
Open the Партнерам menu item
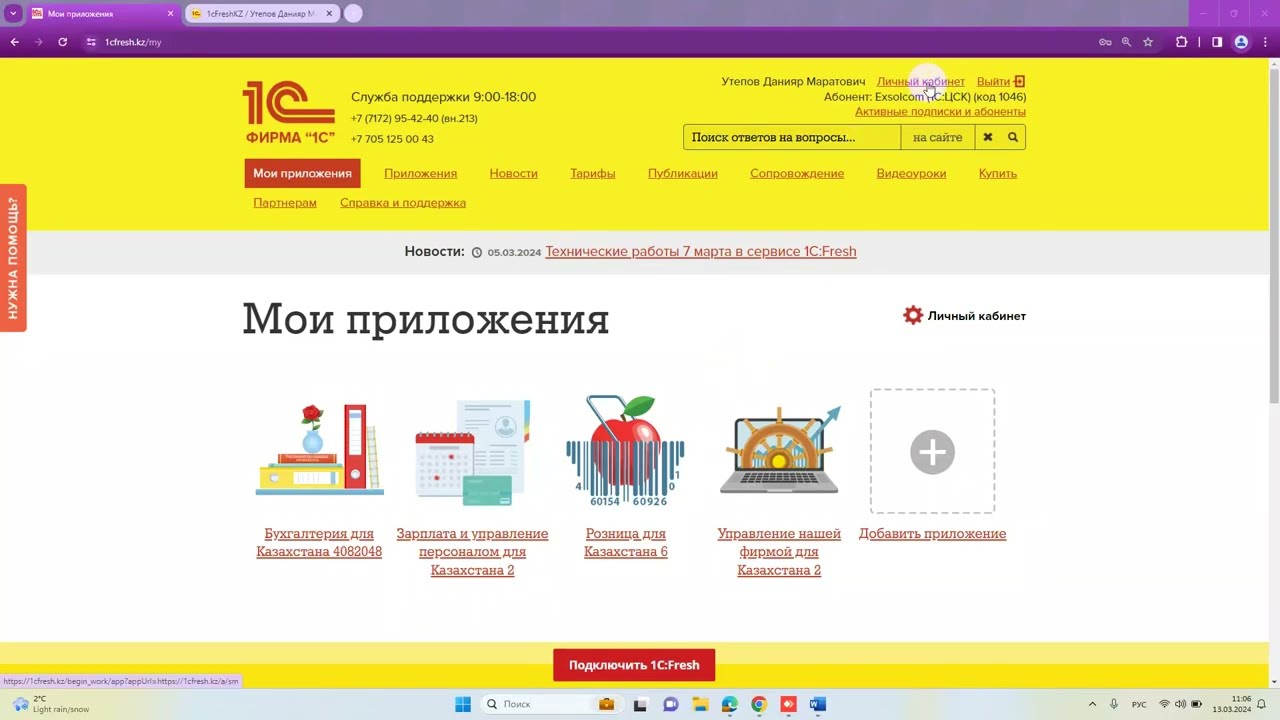(x=285, y=202)
